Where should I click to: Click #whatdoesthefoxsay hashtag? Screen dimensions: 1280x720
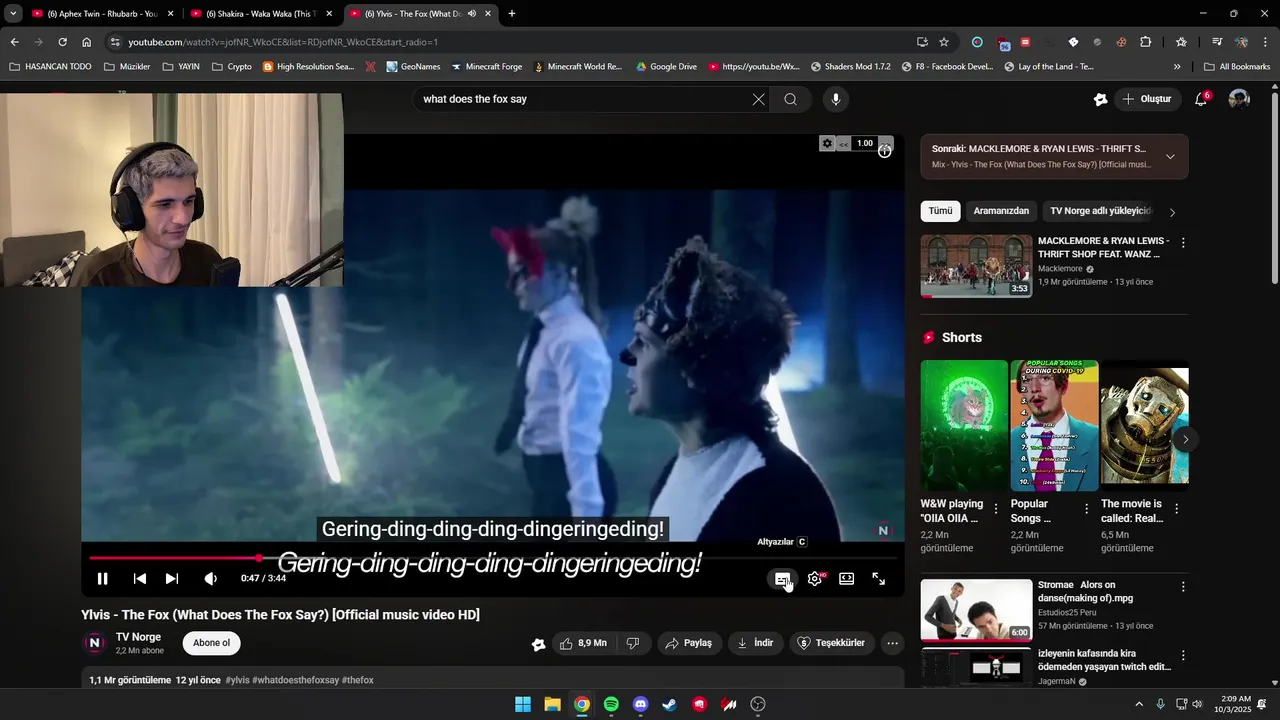coord(295,680)
